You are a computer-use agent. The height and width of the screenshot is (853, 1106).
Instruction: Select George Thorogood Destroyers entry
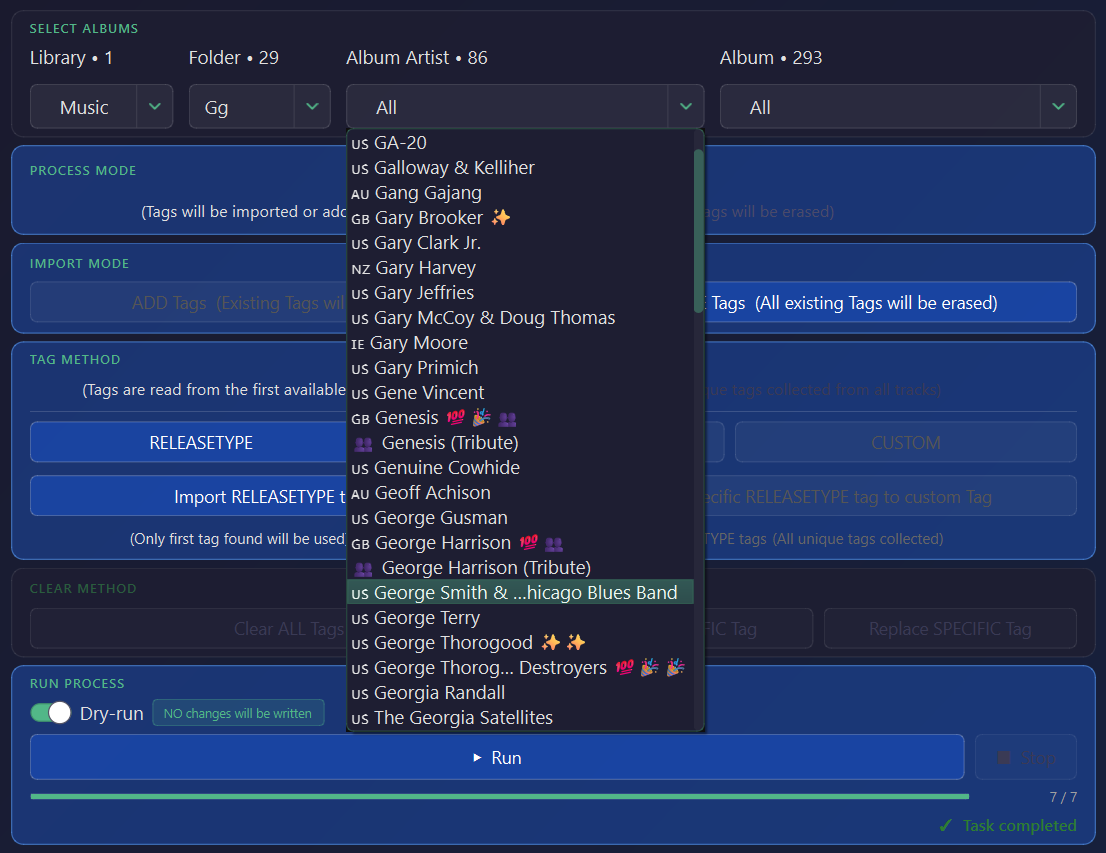tap(521, 667)
